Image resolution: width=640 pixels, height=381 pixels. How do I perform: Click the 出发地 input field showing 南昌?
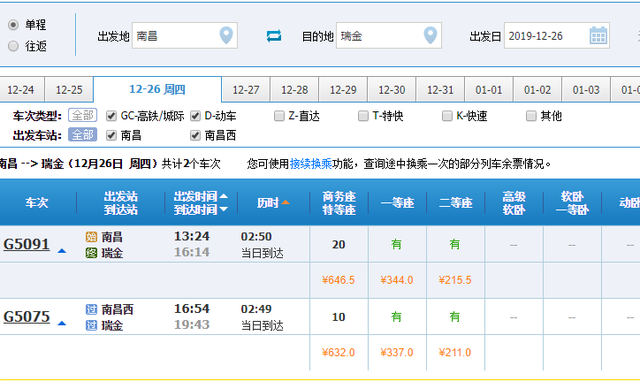coord(184,36)
